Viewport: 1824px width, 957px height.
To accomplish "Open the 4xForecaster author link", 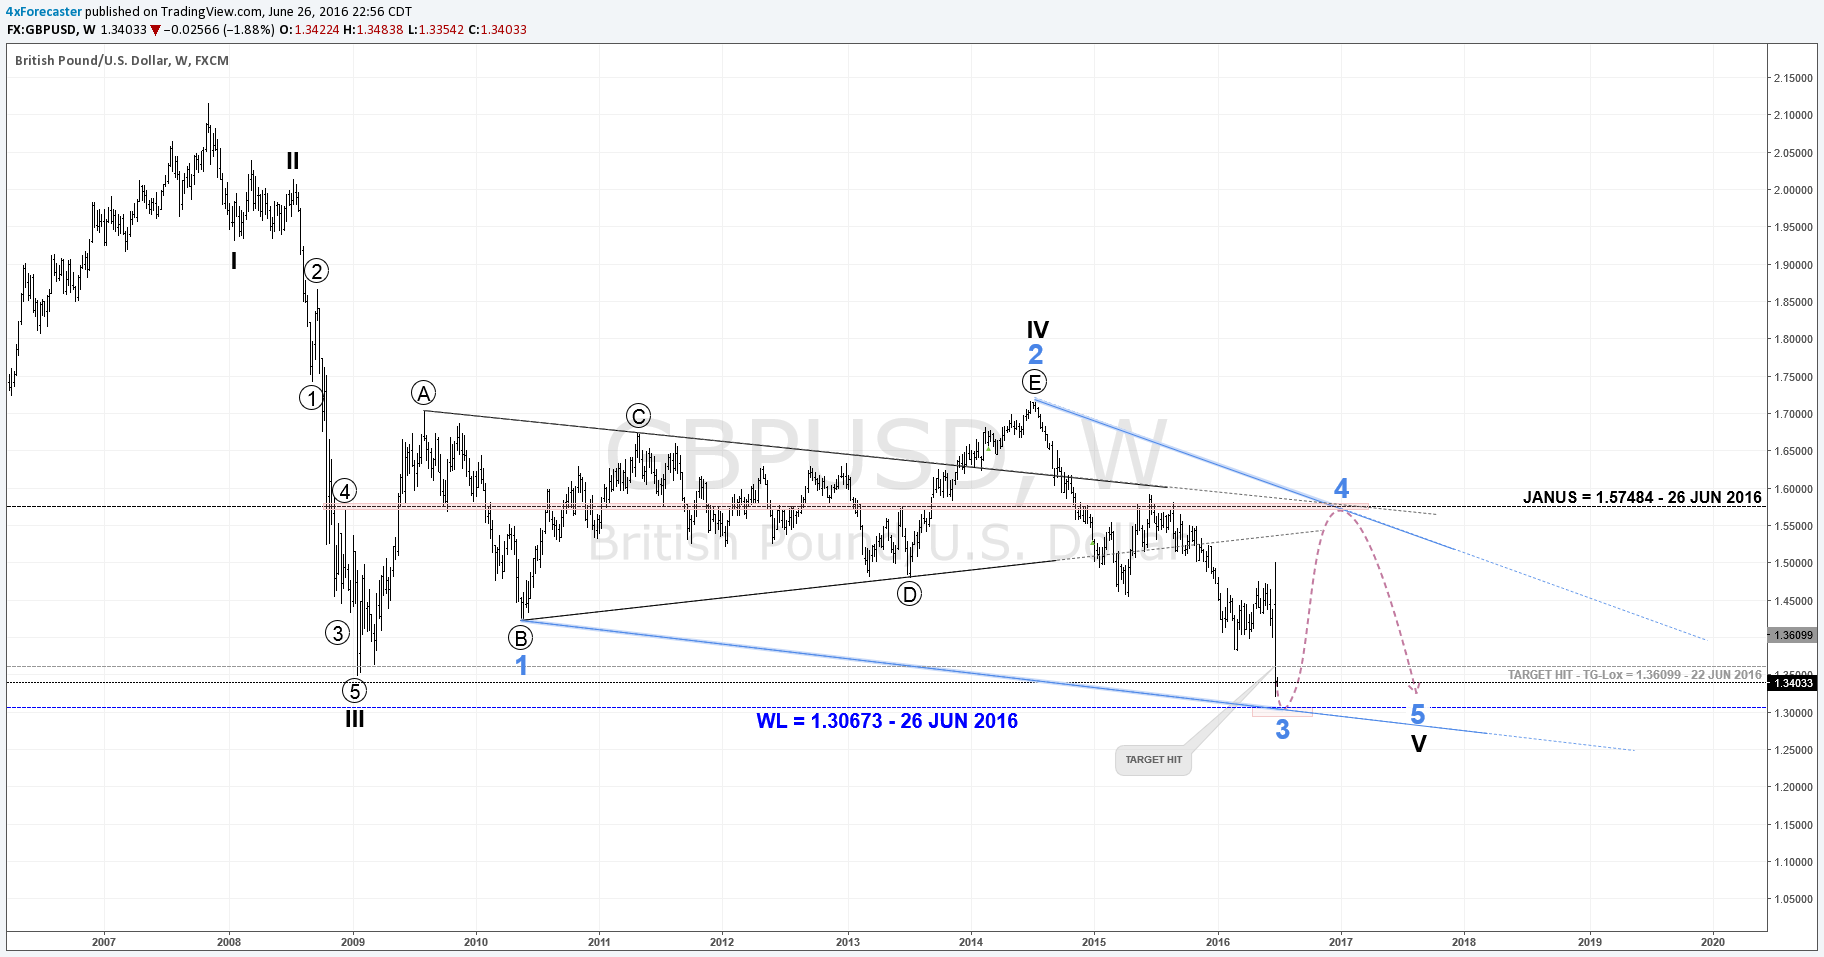I will pyautogui.click(x=44, y=12).
